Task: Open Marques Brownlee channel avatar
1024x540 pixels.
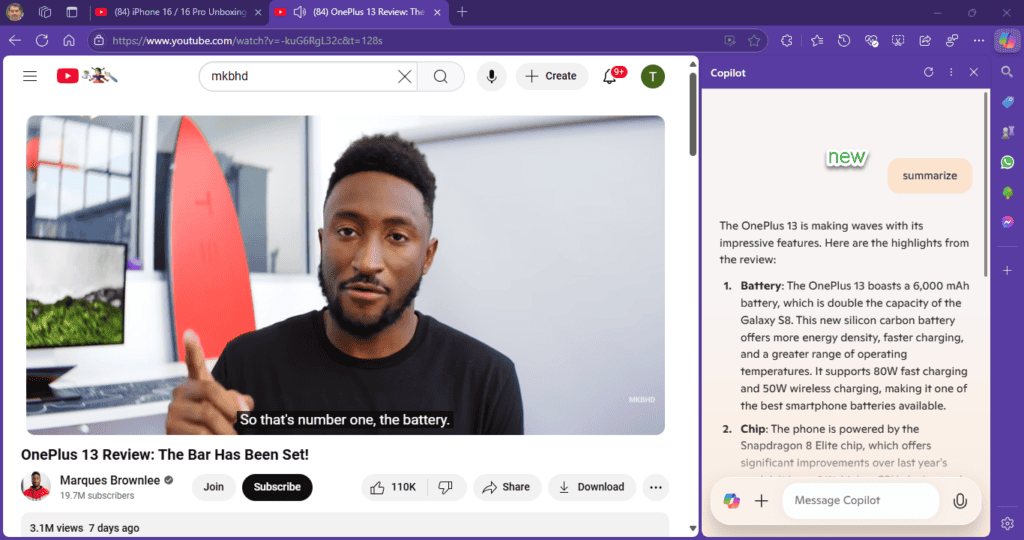Action: 36,486
